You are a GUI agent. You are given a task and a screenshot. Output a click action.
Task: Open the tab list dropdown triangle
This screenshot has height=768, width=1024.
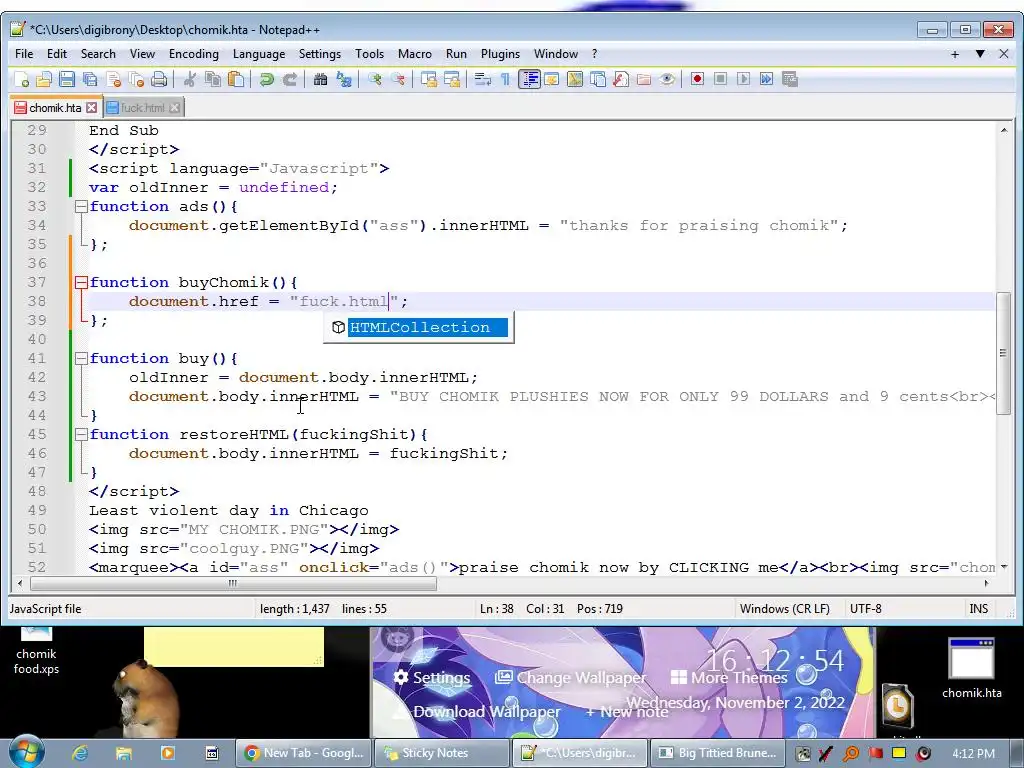(x=980, y=54)
